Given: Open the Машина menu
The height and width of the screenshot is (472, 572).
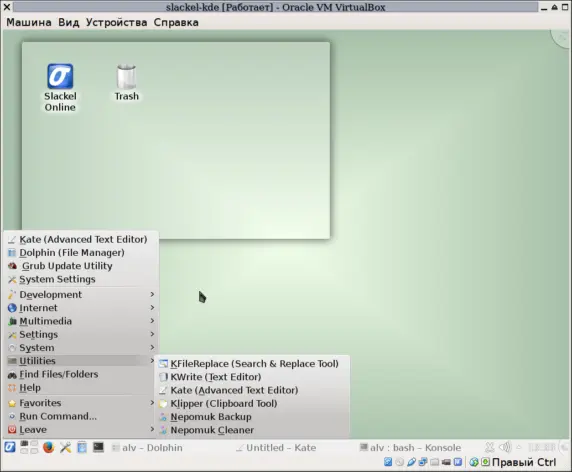Looking at the screenshot, I should point(29,22).
